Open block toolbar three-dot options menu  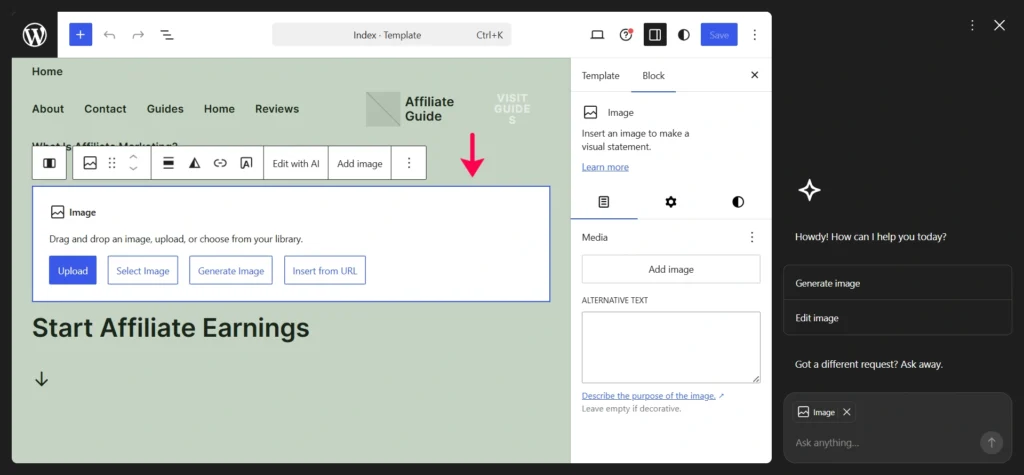[x=408, y=163]
